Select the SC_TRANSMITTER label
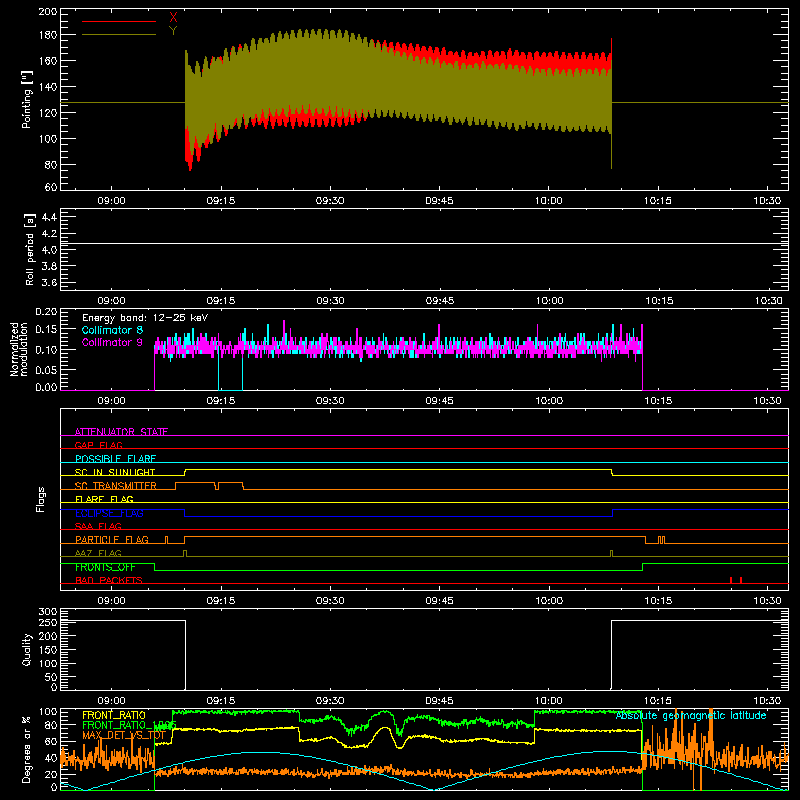This screenshot has height=800, width=800. (x=116, y=486)
